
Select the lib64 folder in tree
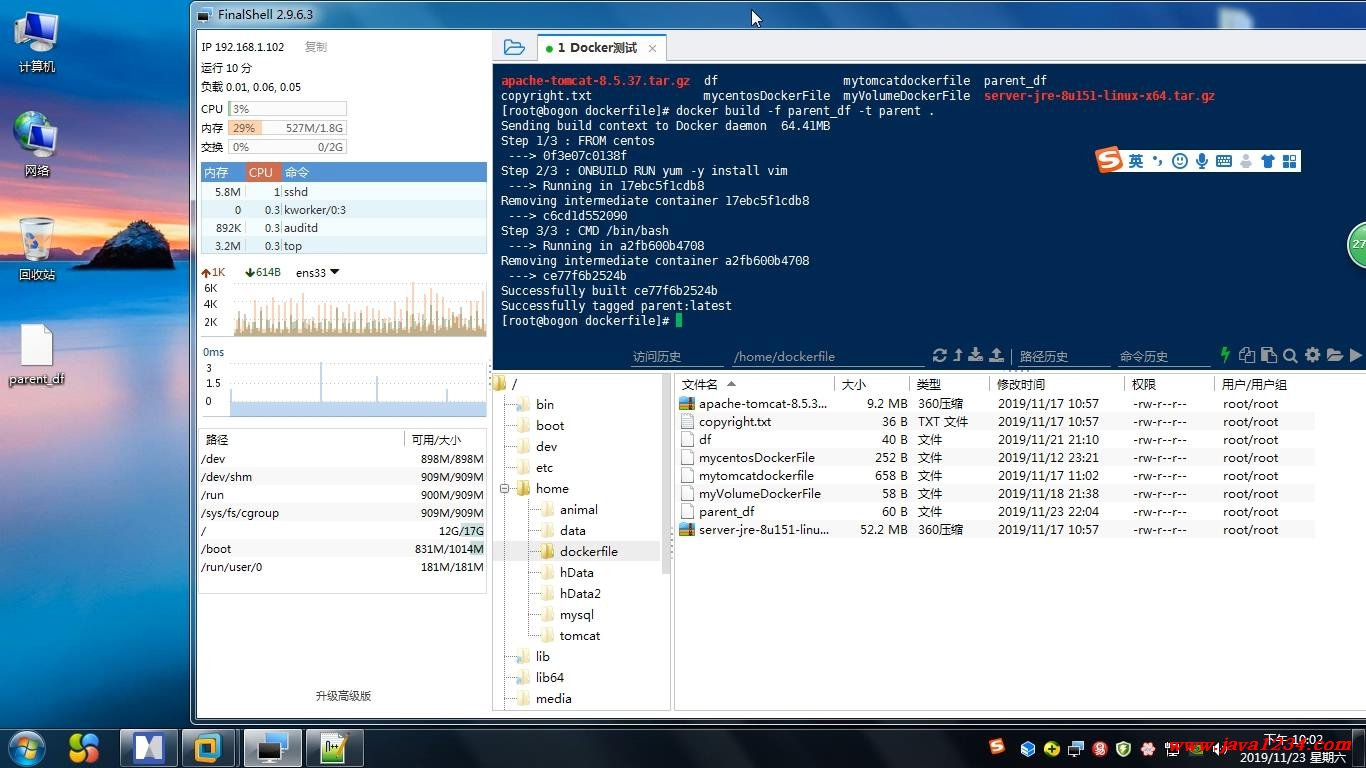pyautogui.click(x=549, y=678)
